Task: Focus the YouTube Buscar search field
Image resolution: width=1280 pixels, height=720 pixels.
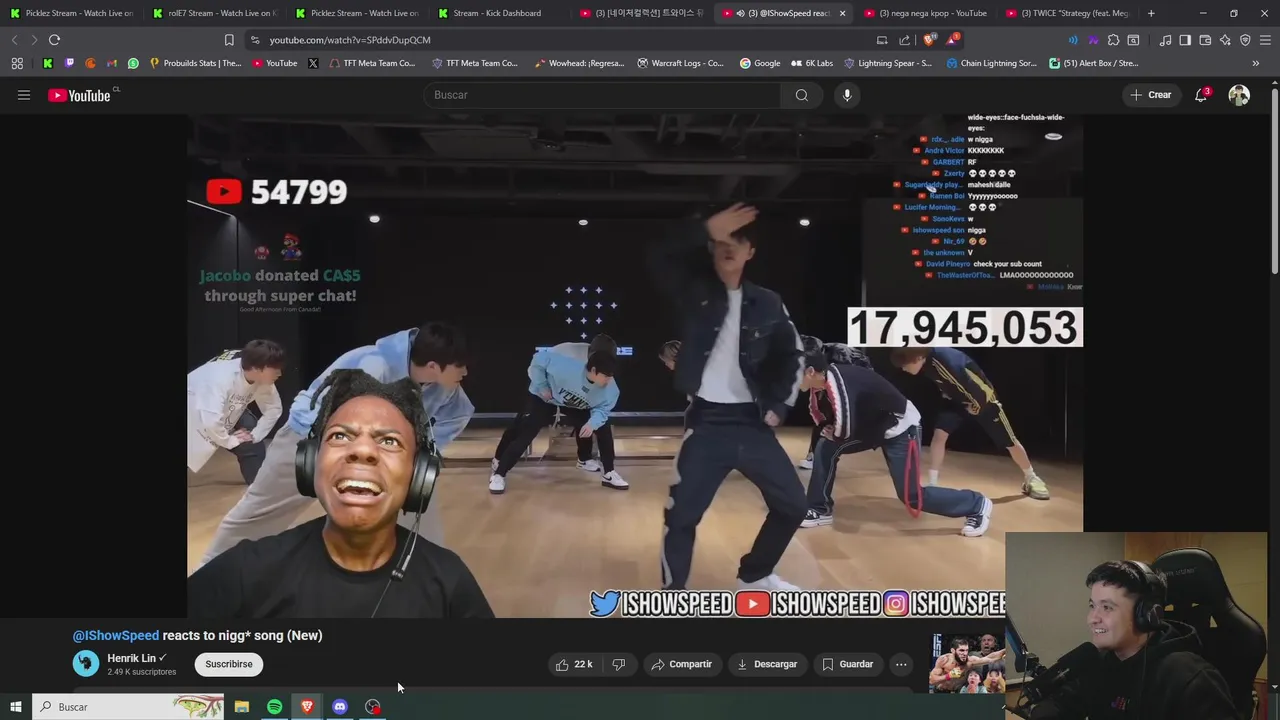Action: click(602, 95)
